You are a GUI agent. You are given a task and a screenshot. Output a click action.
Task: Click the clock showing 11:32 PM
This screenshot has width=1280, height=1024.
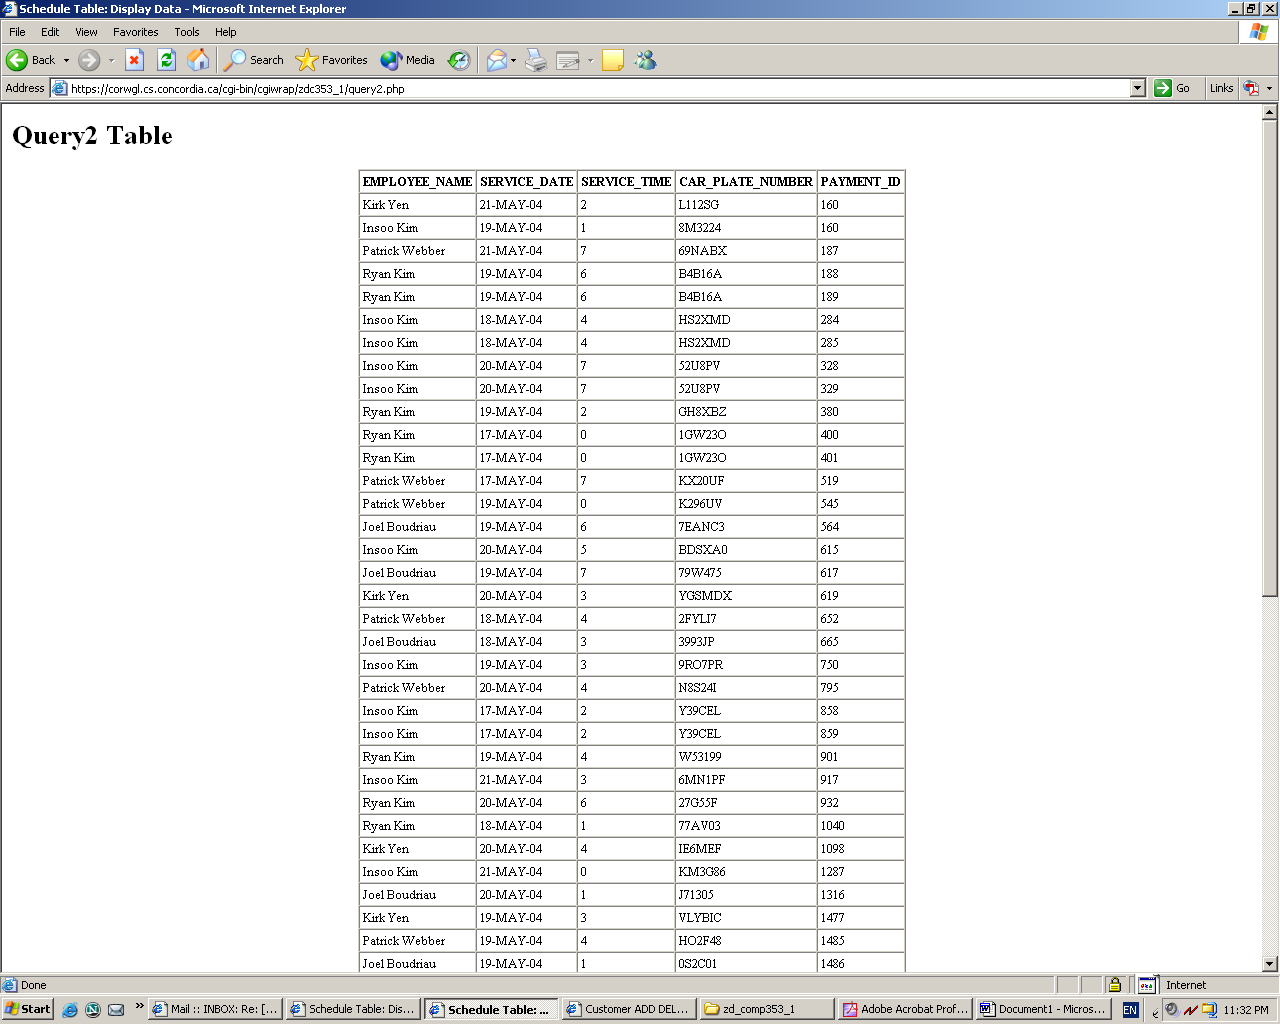coord(1245,1010)
